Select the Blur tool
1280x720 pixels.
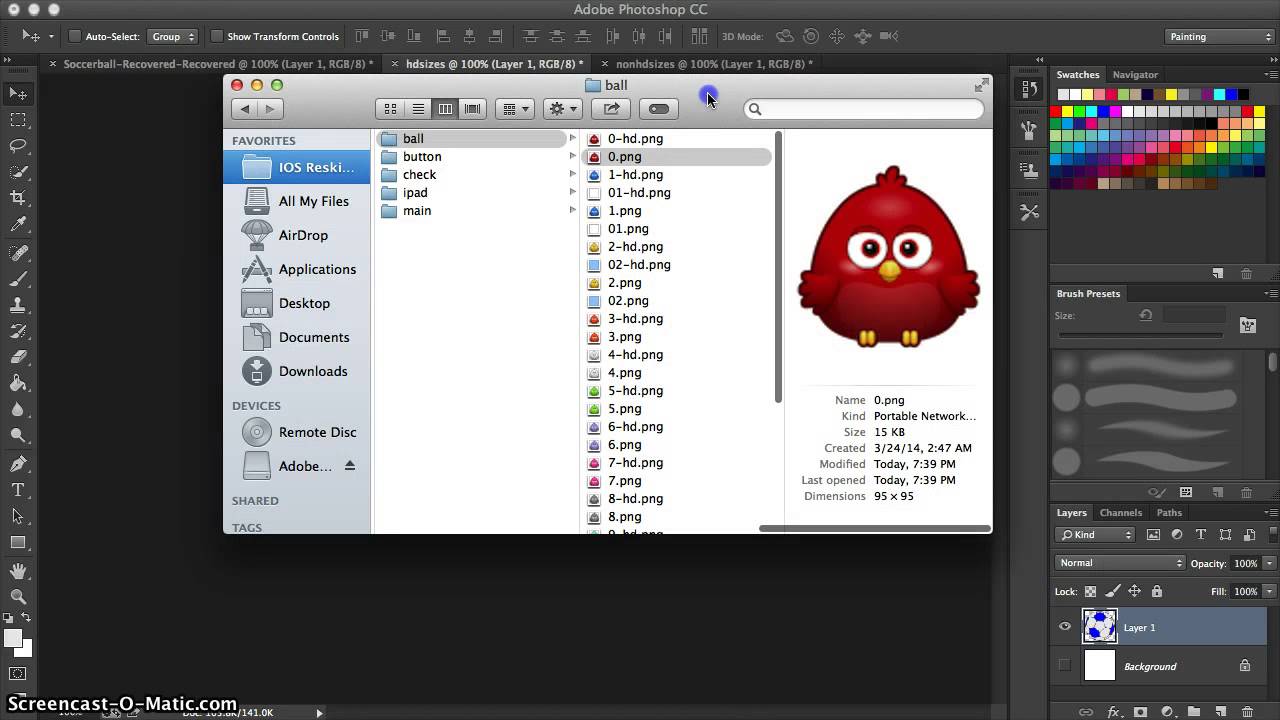[18, 409]
